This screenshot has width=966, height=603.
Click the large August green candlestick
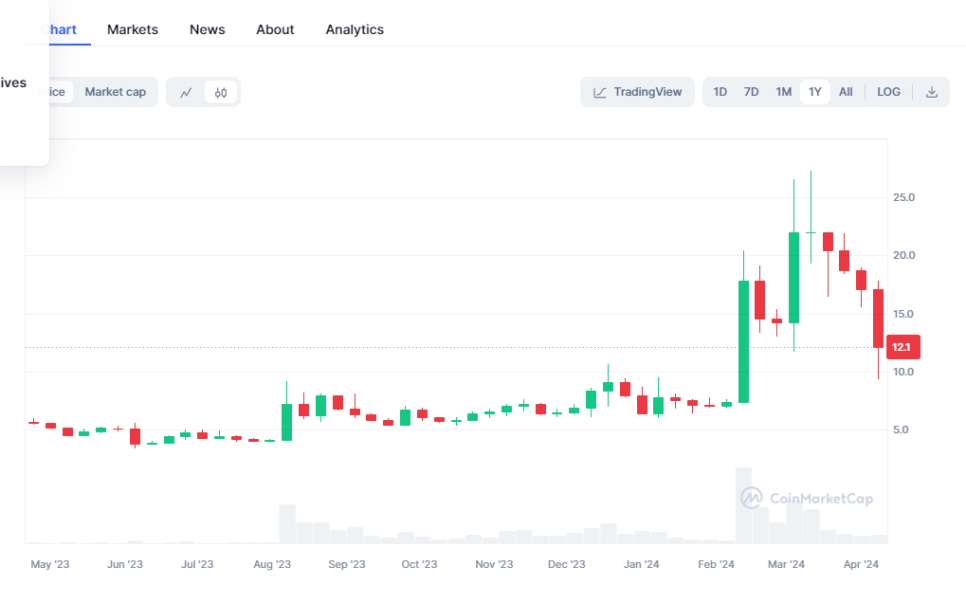pos(286,423)
